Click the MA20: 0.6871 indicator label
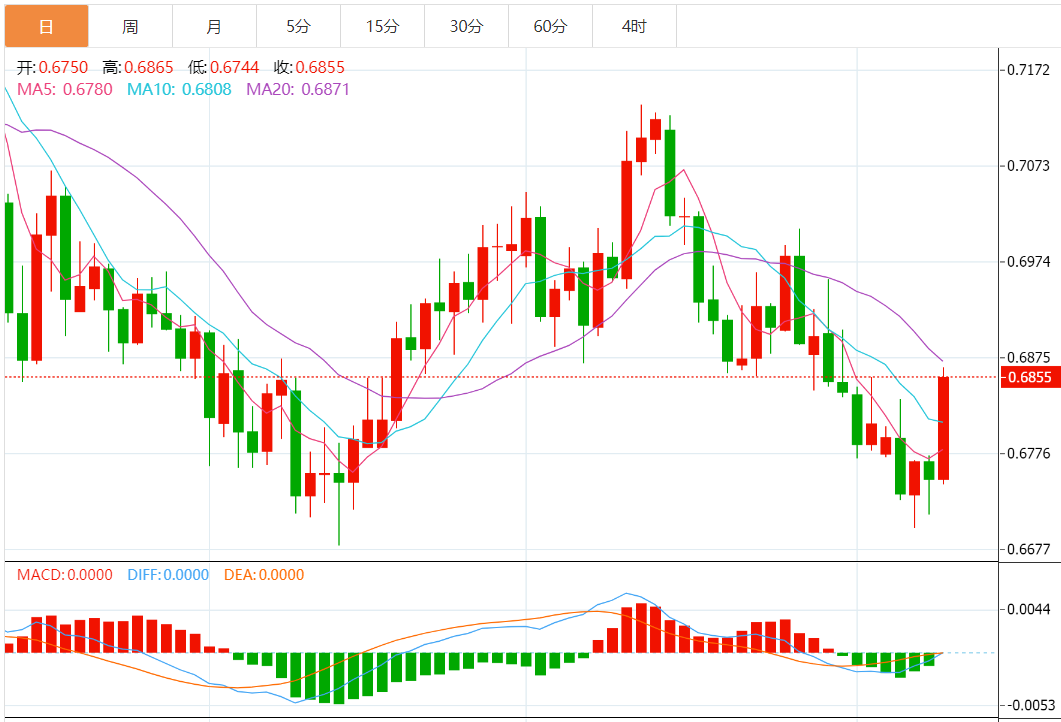The image size is (1061, 722). click(298, 89)
